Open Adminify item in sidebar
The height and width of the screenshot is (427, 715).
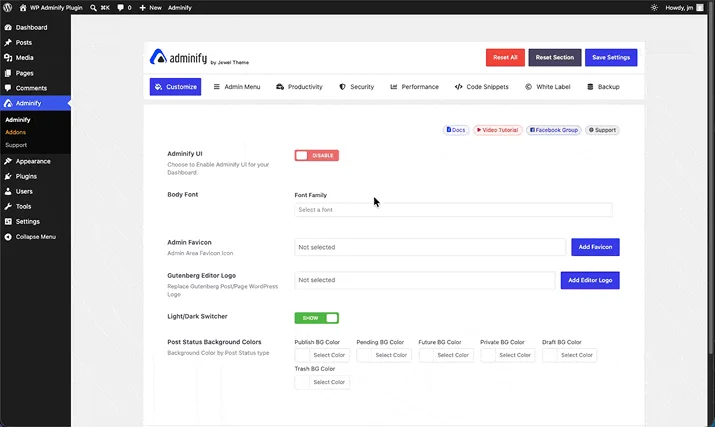[x=35, y=103]
